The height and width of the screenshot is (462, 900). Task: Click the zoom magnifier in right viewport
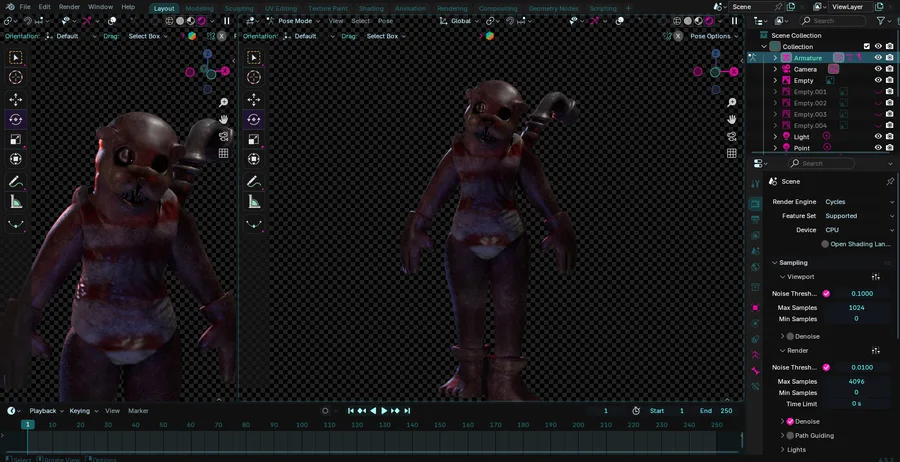coord(732,102)
